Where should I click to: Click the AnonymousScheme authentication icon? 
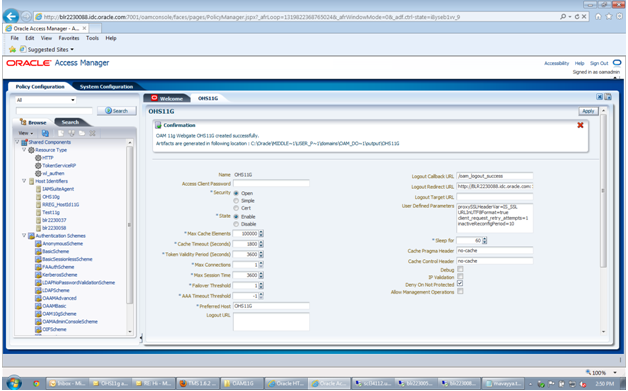[x=38, y=244]
